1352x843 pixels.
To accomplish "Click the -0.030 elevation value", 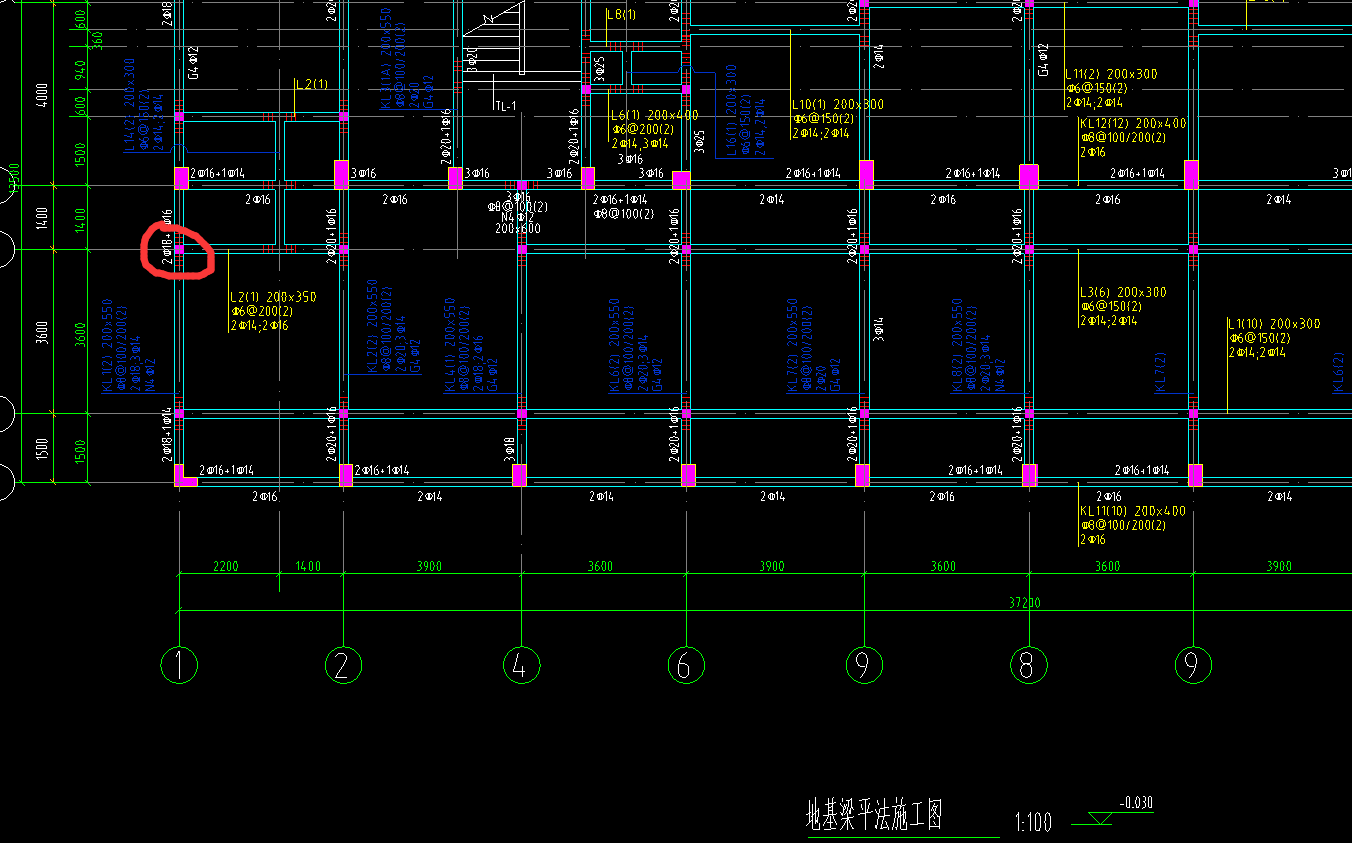I will click(1135, 803).
